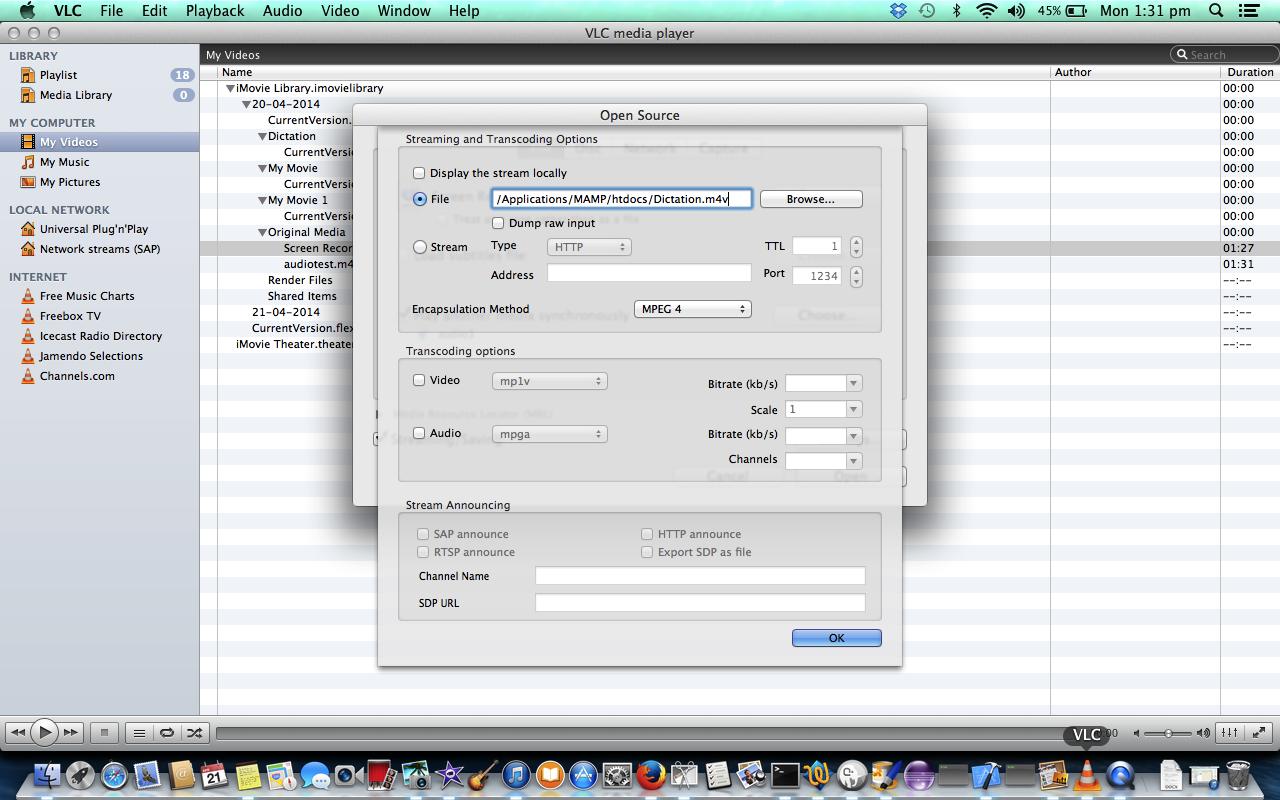Open the Window menu
The height and width of the screenshot is (800, 1280).
tap(404, 11)
